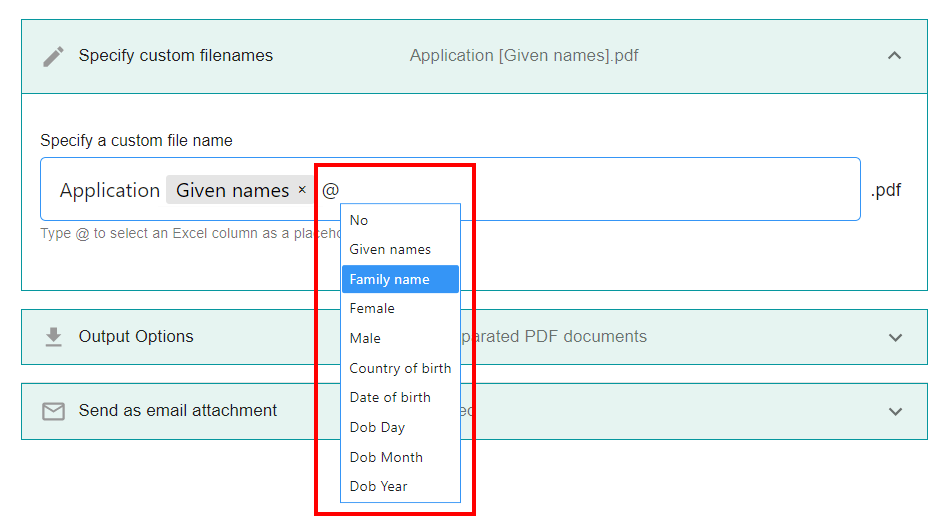Pick 'Male' from the column list
The width and height of the screenshot is (946, 517).
pos(365,338)
